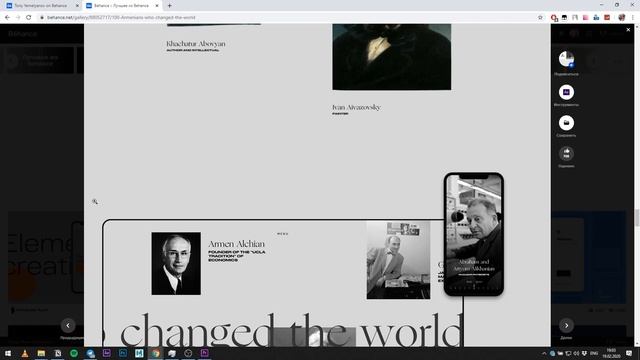The image size is (640, 360).
Task: Open the Chrome three-dot menu
Action: [x=633, y=18]
